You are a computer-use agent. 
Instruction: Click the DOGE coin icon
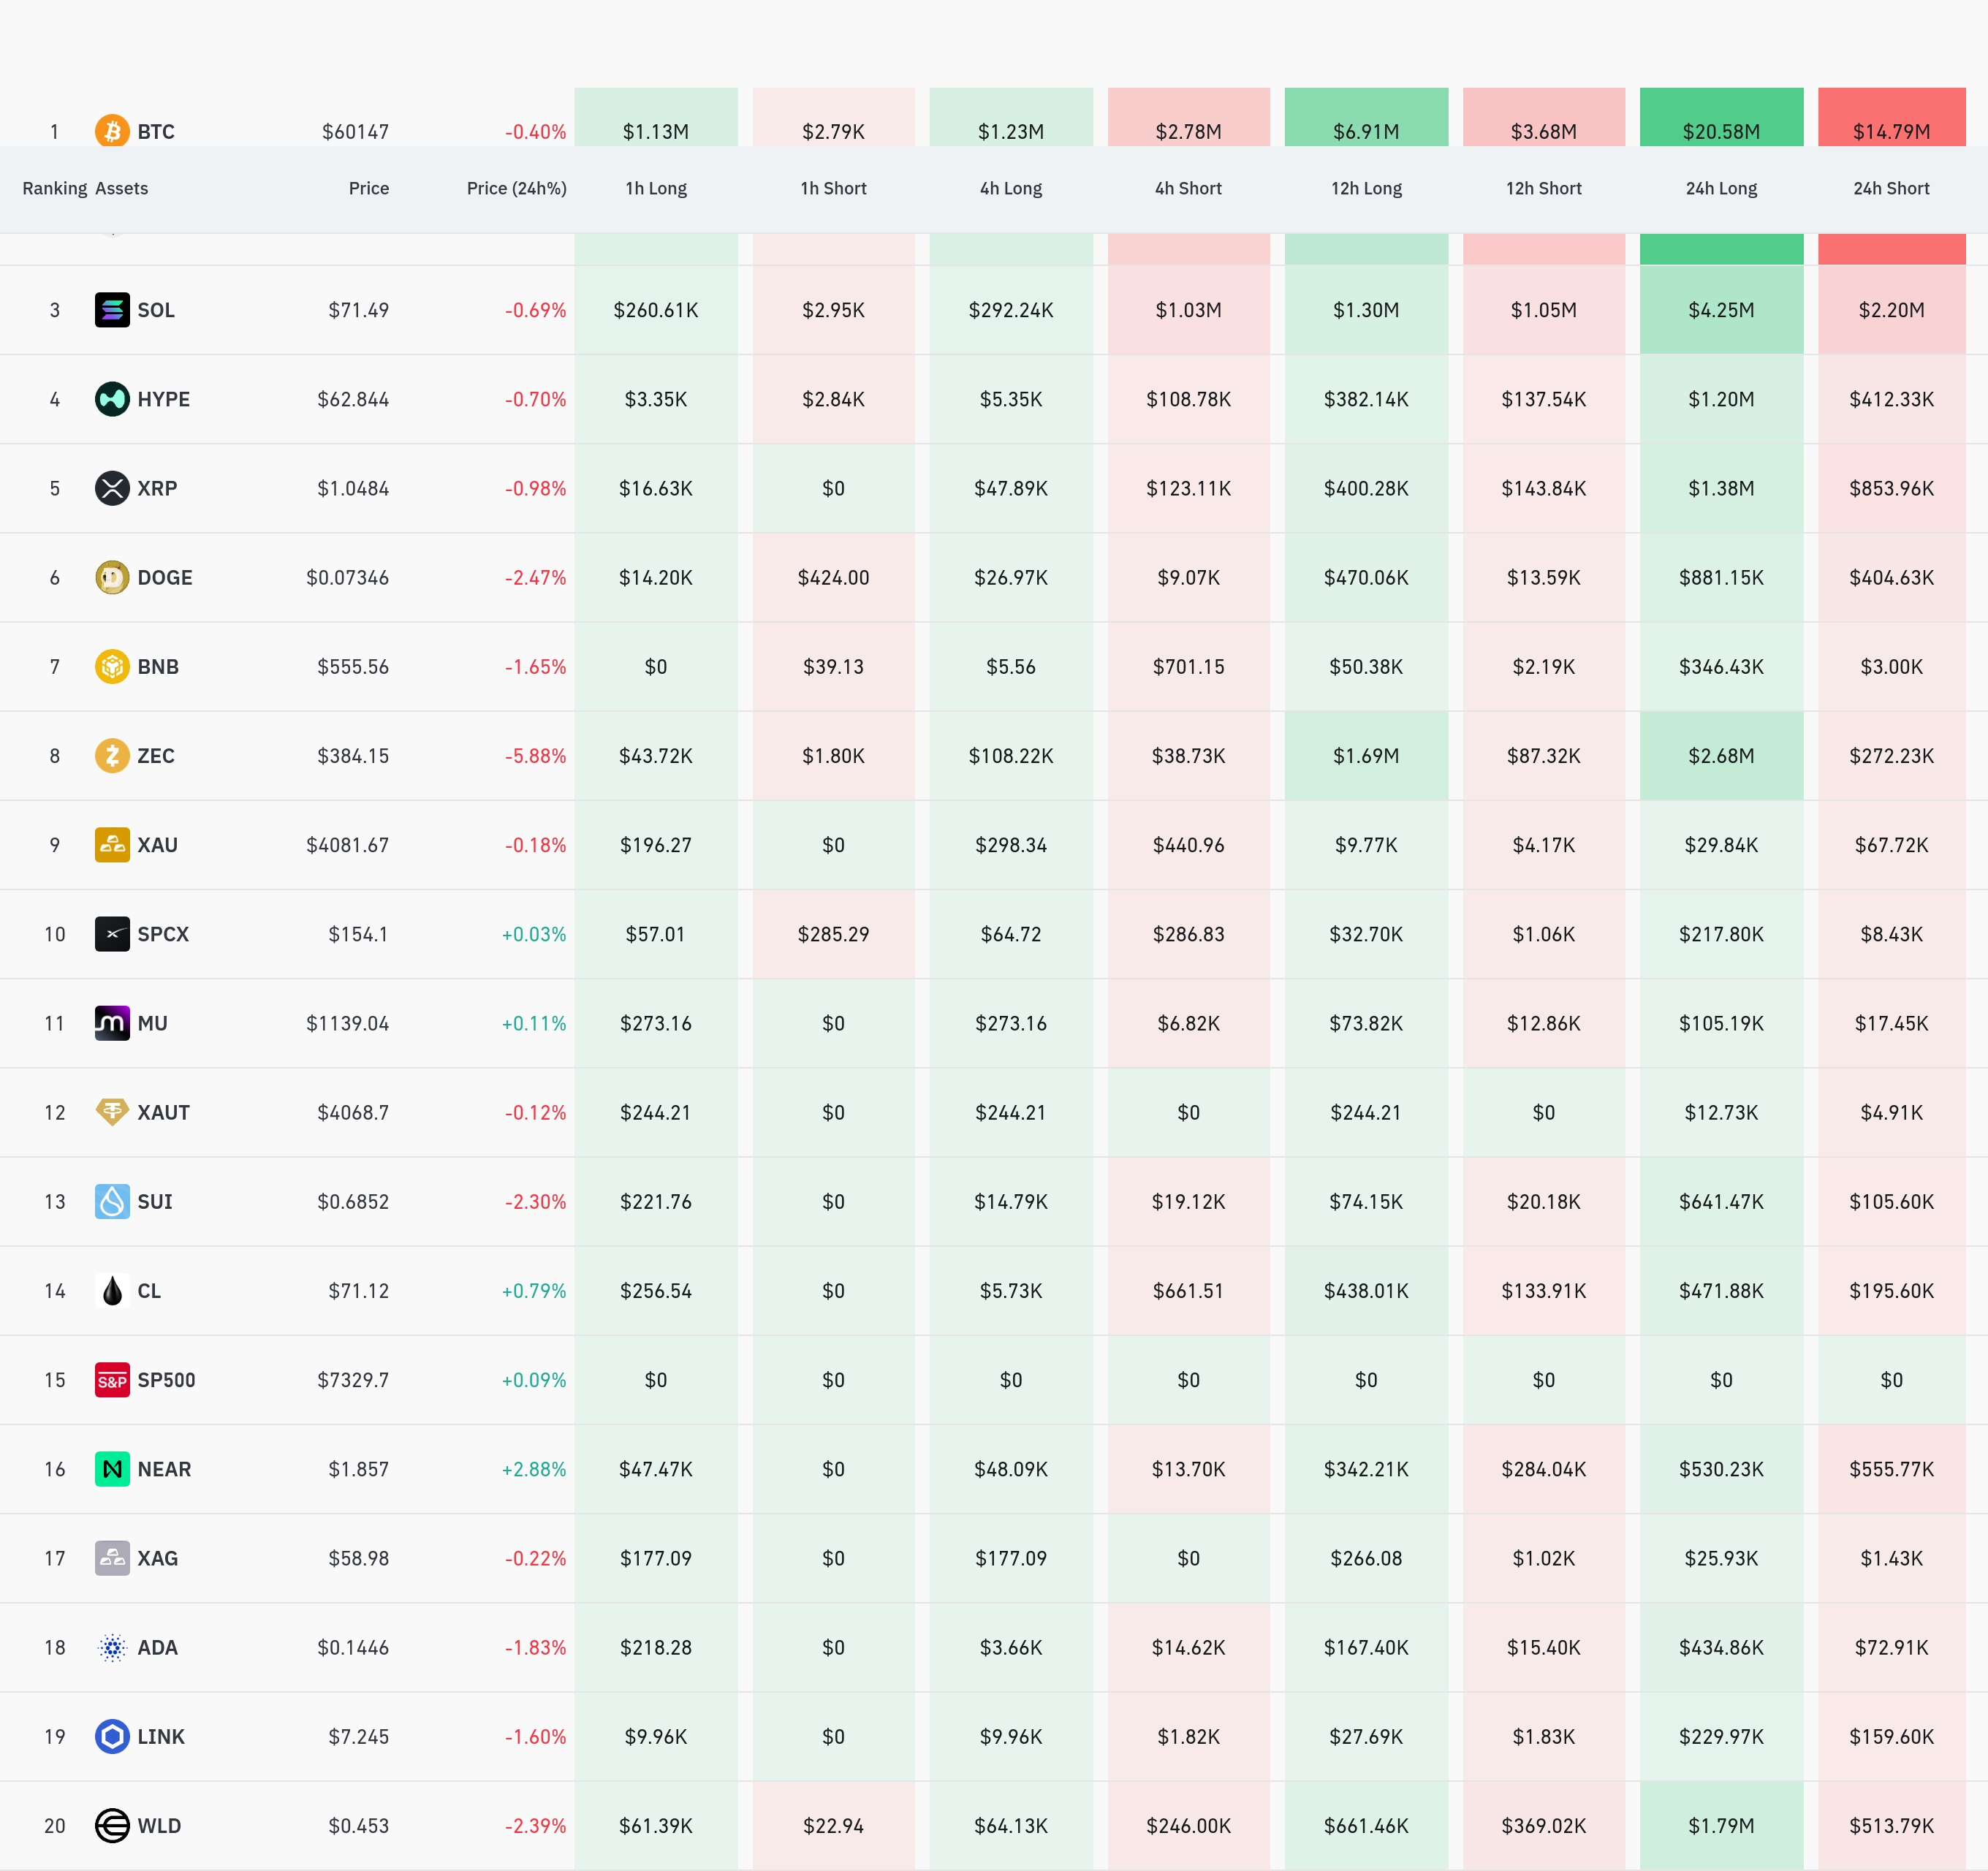(112, 577)
